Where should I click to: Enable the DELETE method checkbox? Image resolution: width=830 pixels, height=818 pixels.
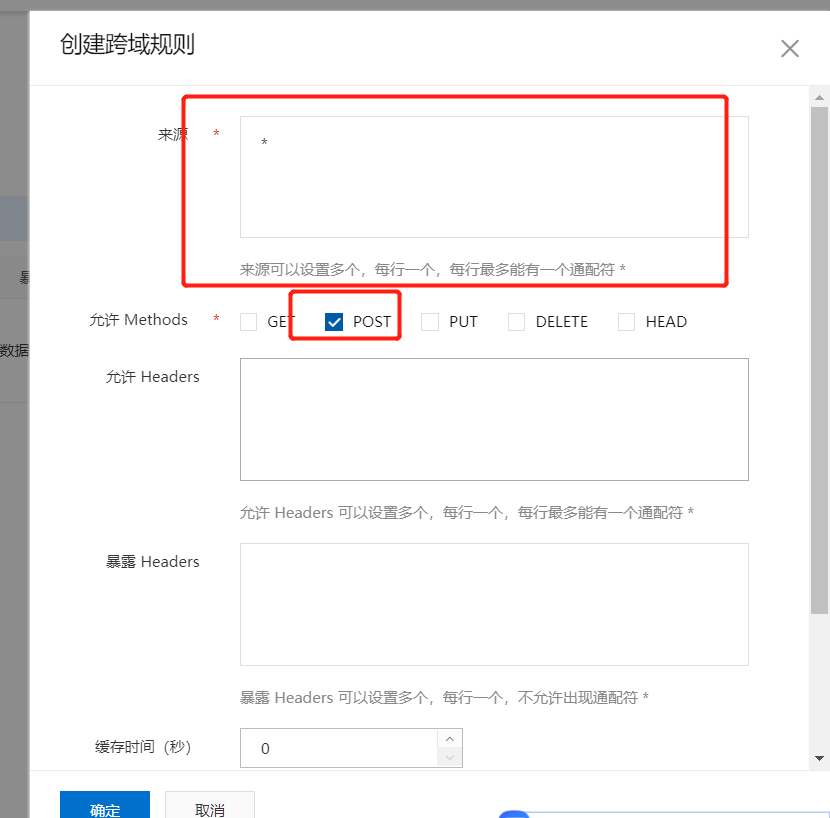pos(516,321)
